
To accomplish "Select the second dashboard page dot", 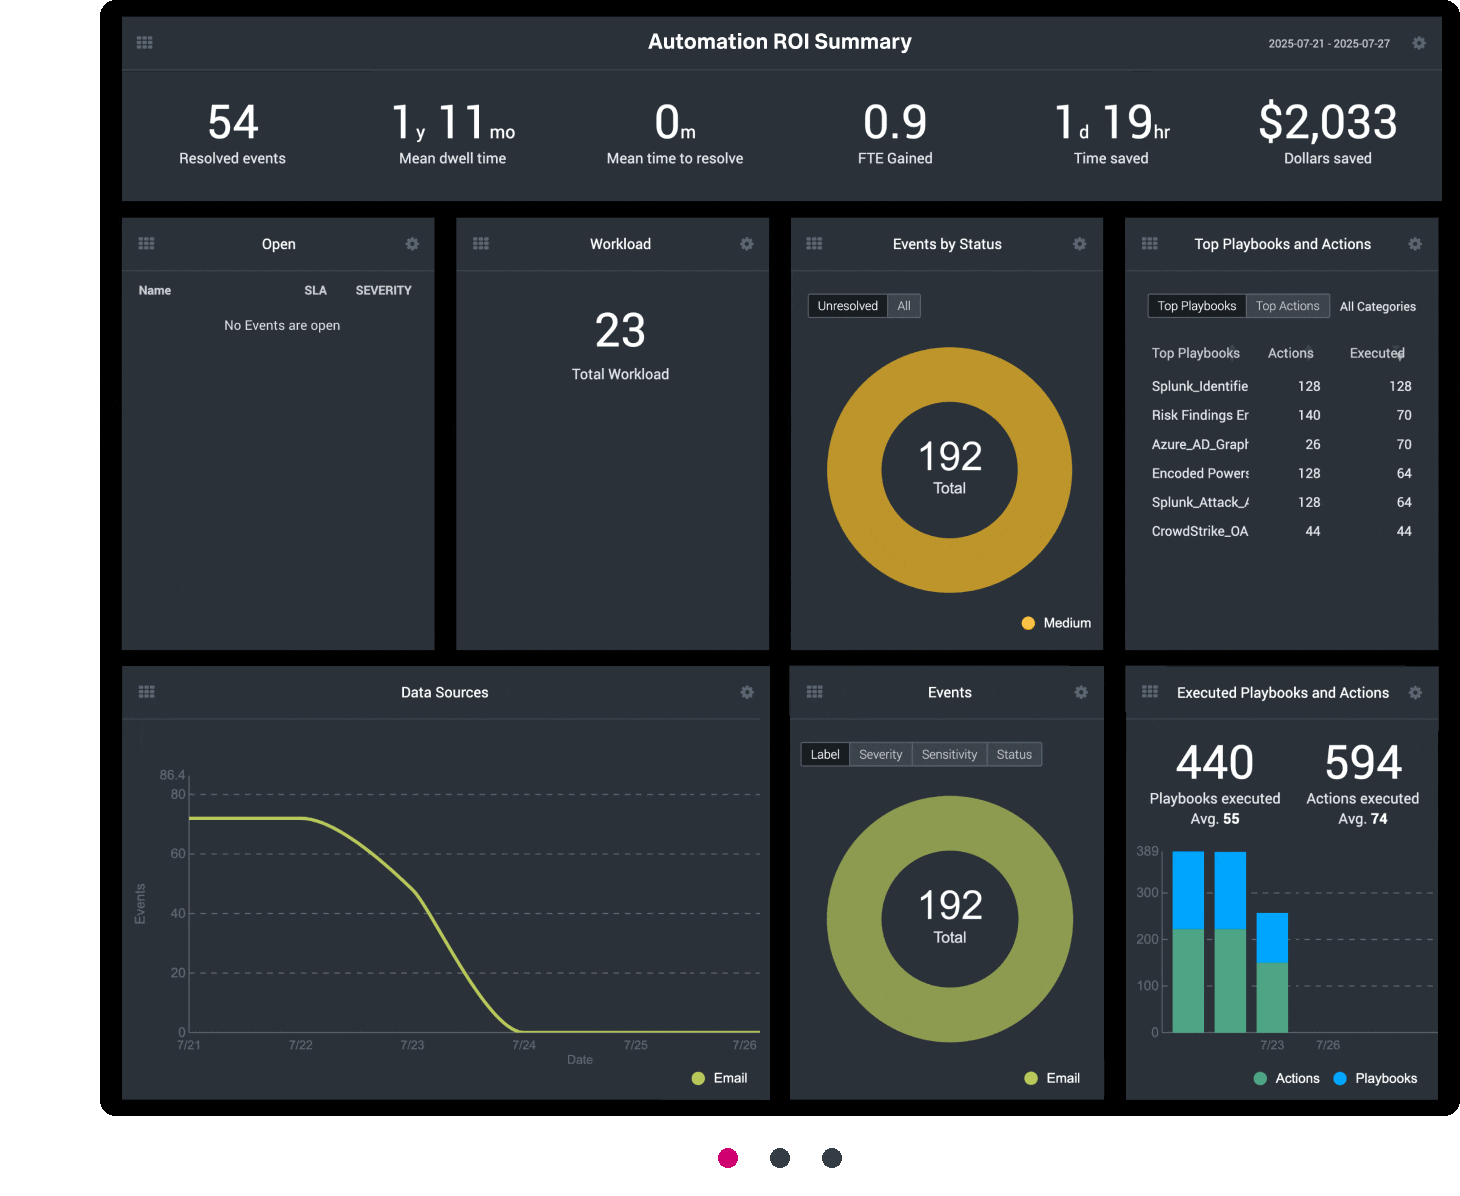I will click(779, 1157).
